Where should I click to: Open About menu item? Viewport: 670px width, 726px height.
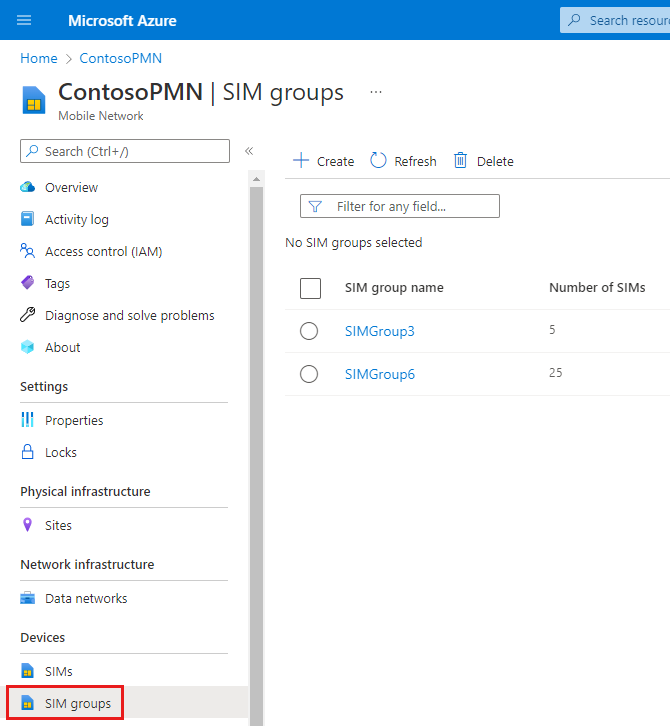(x=63, y=347)
